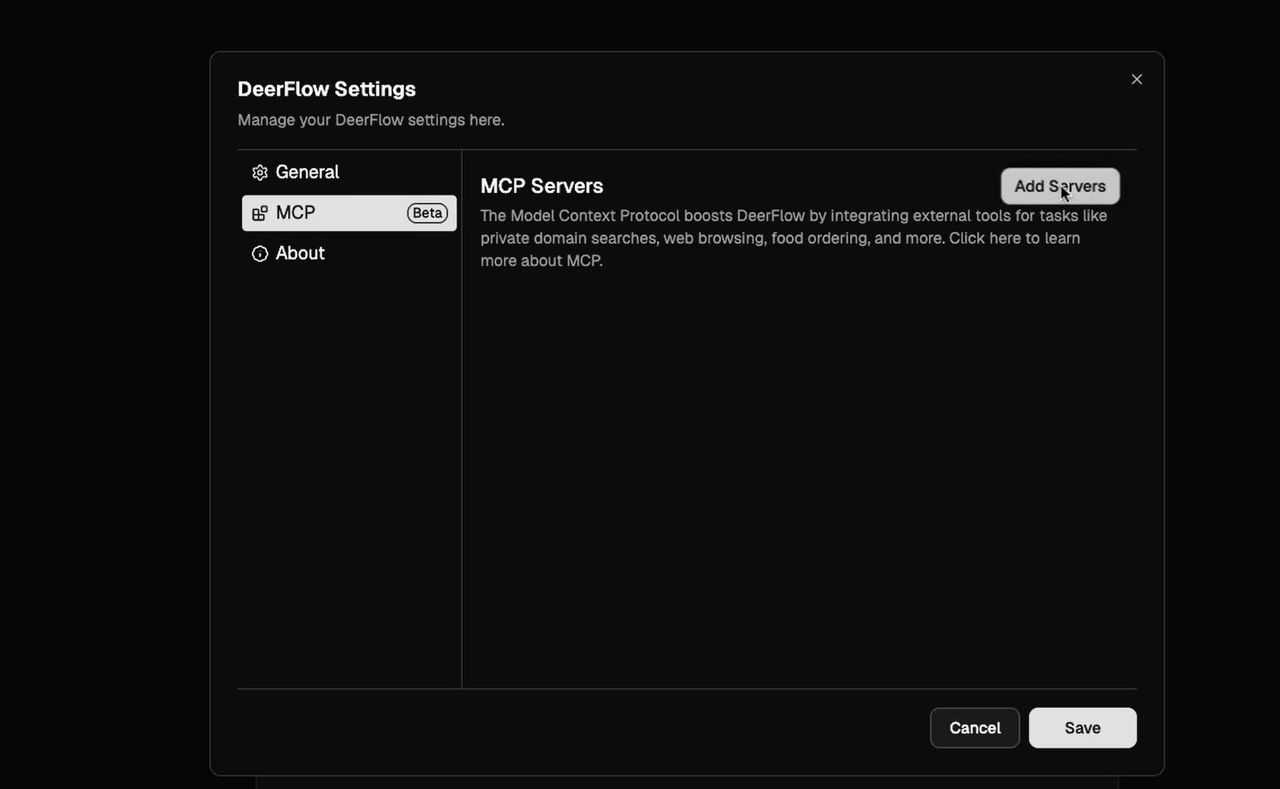Click the gear icon beside General
This screenshot has width=1280, height=789.
pos(260,172)
